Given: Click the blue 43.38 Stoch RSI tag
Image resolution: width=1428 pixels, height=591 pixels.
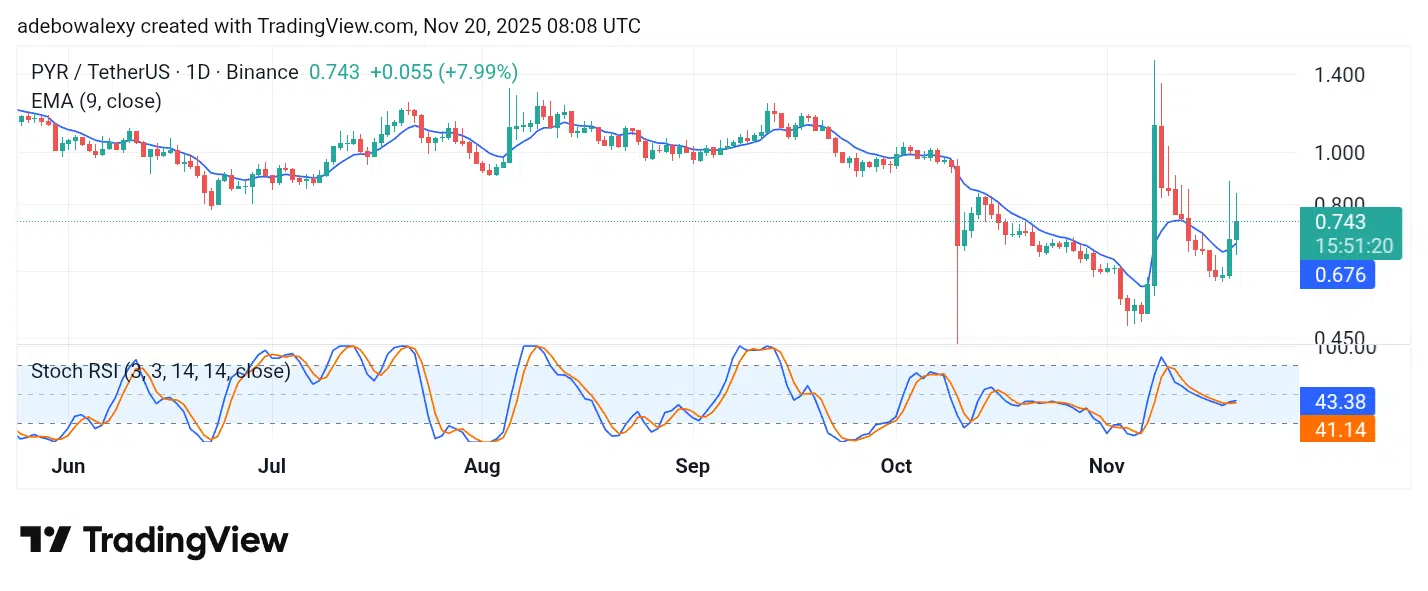Looking at the screenshot, I should tap(1337, 402).
